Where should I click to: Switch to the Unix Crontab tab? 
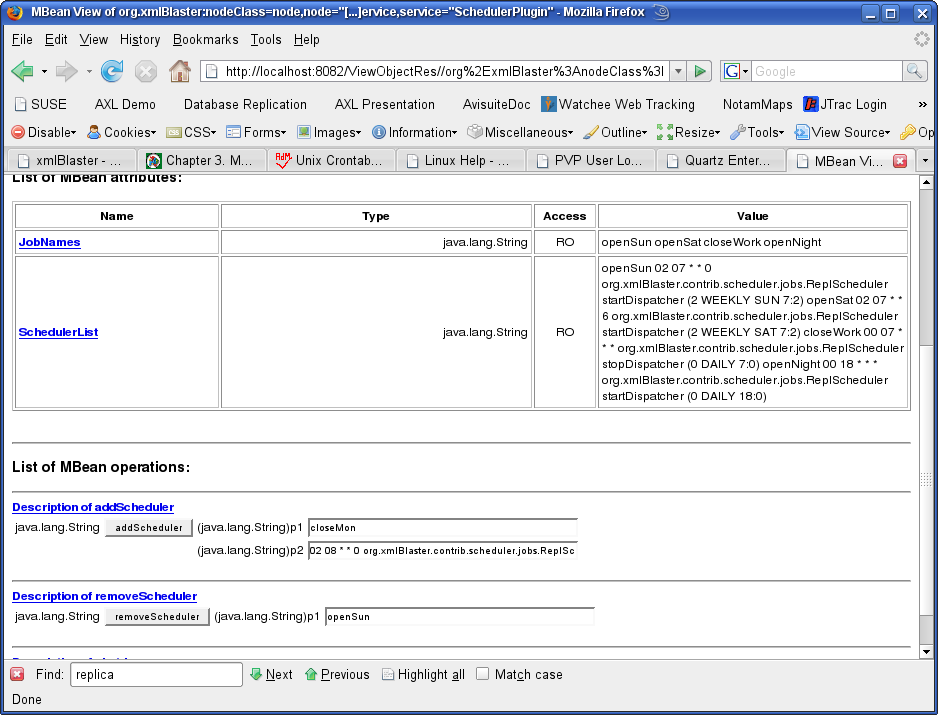330,160
